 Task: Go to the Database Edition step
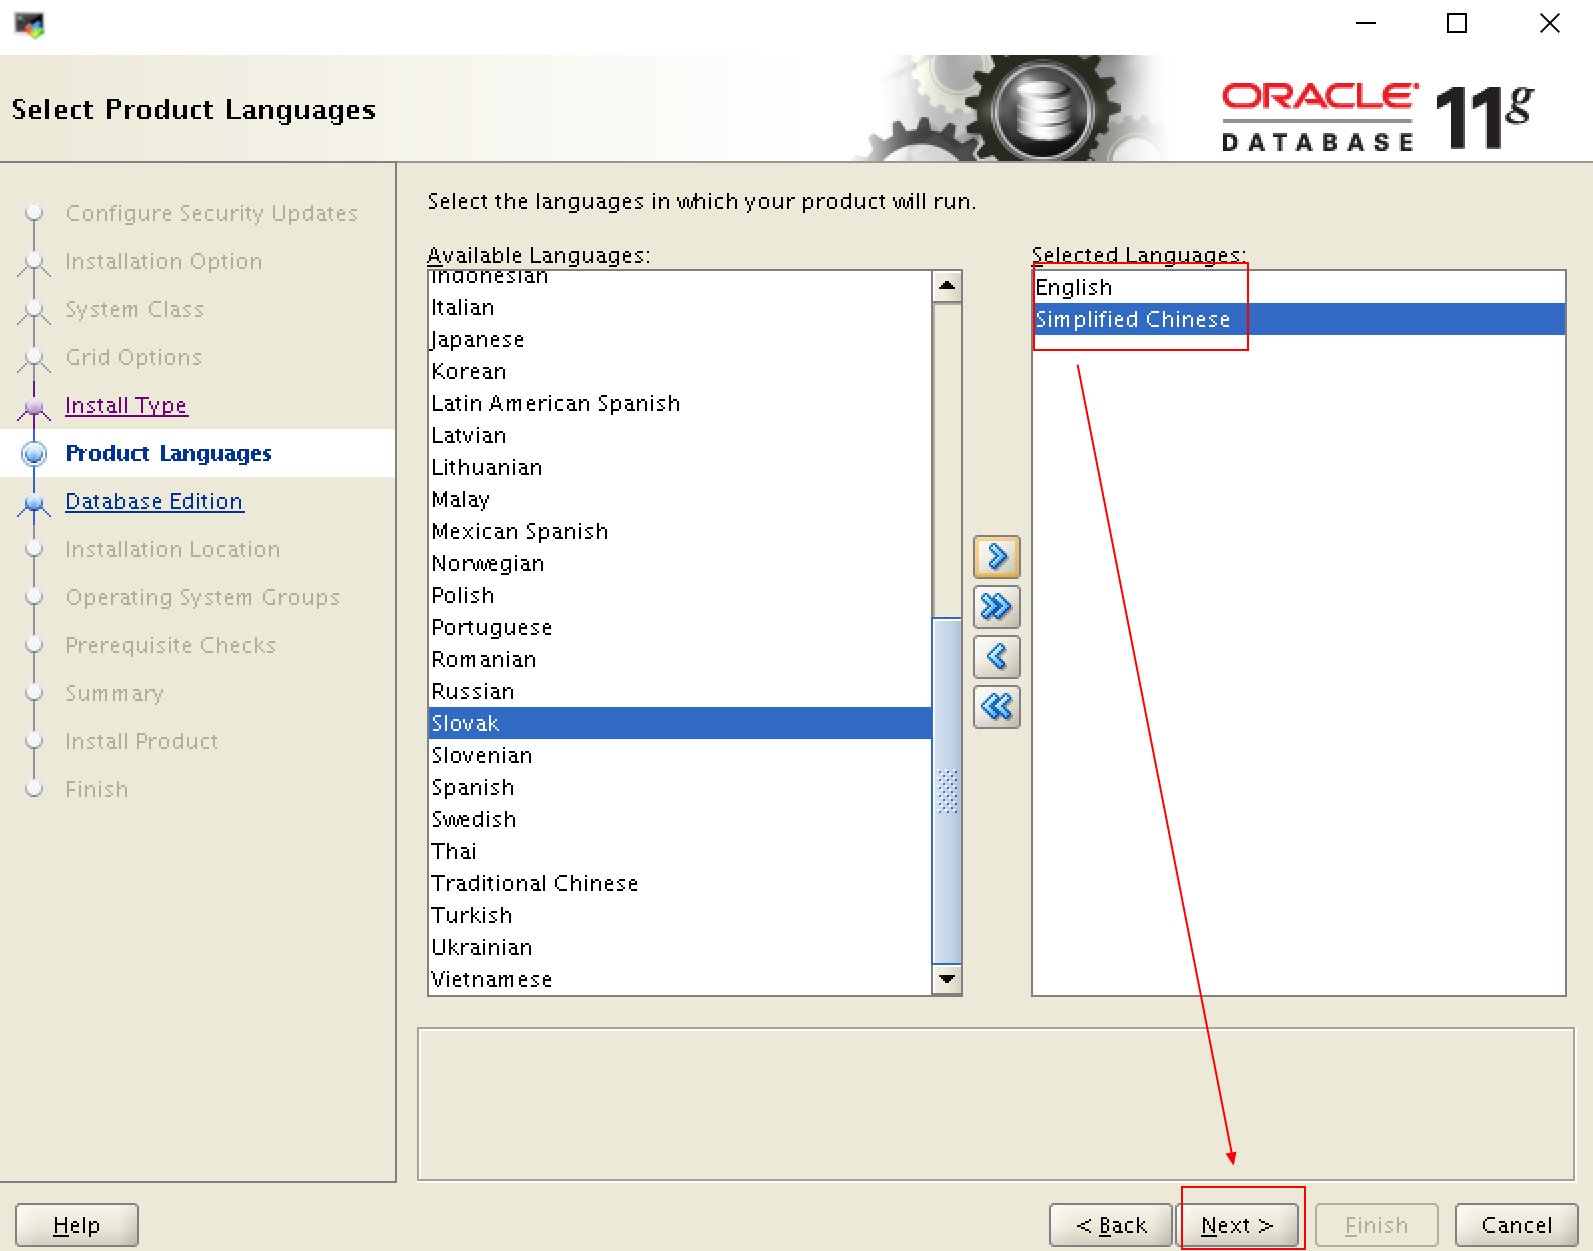click(154, 501)
